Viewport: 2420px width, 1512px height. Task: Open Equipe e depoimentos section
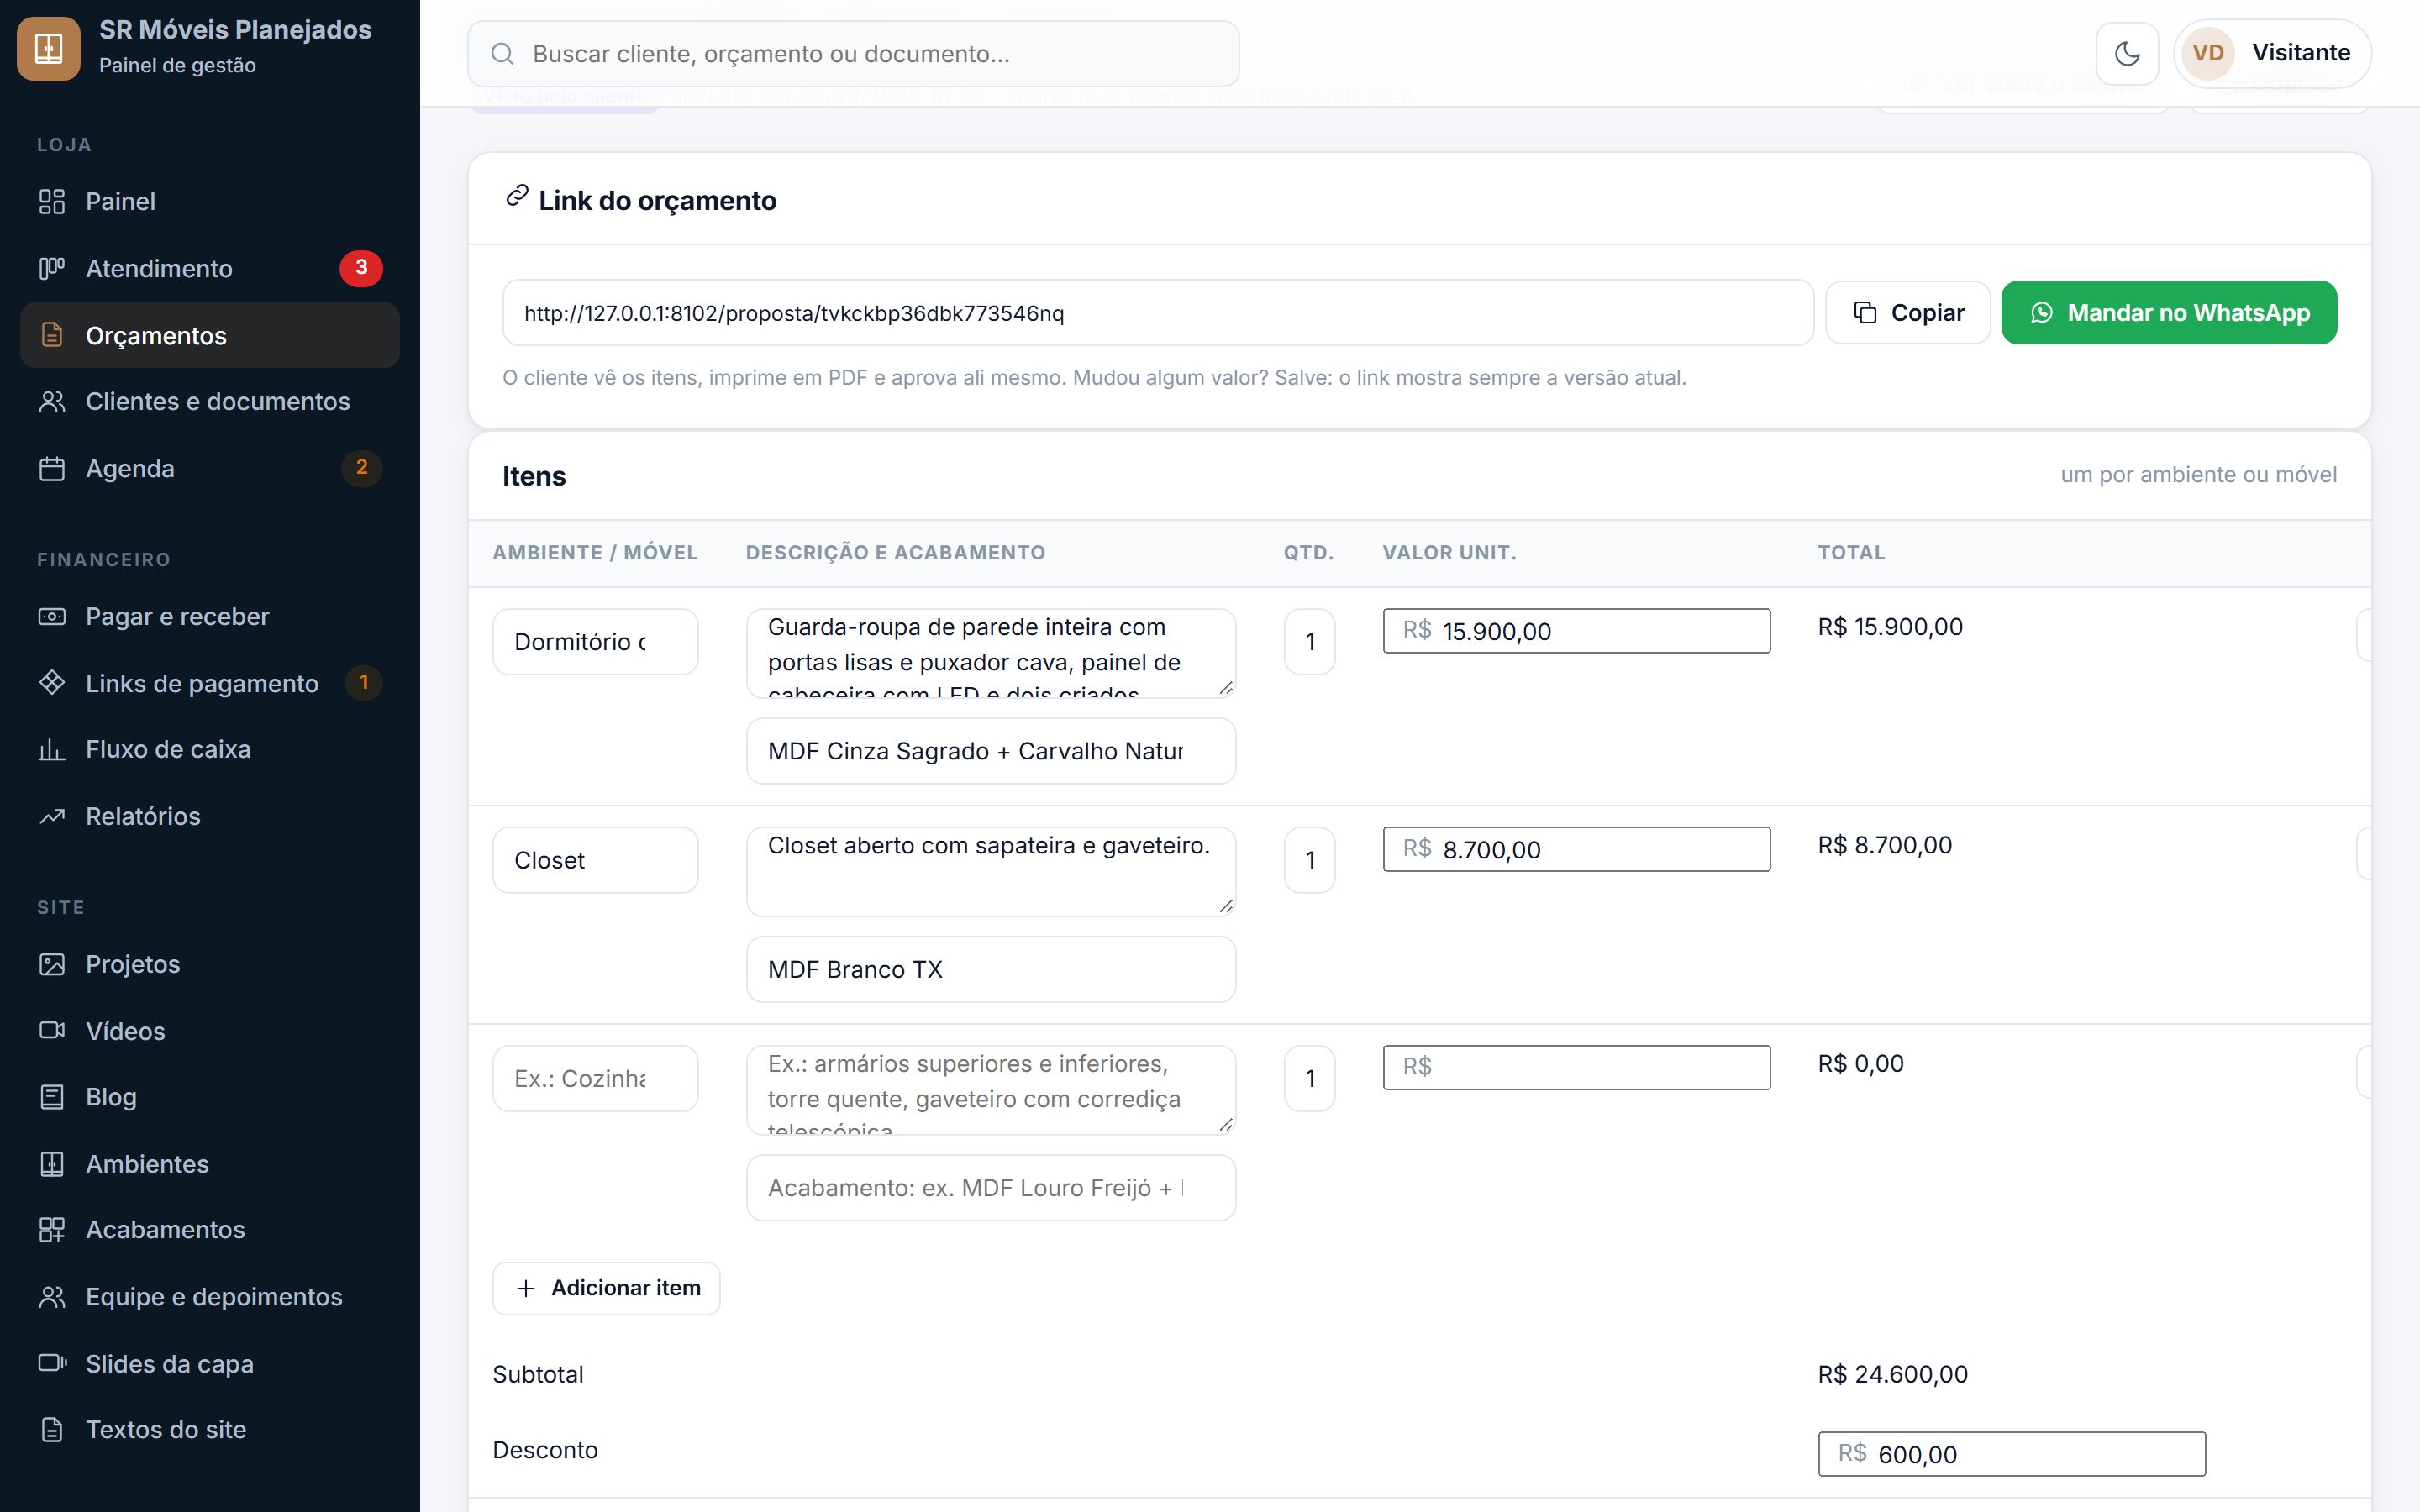tap(210, 1297)
